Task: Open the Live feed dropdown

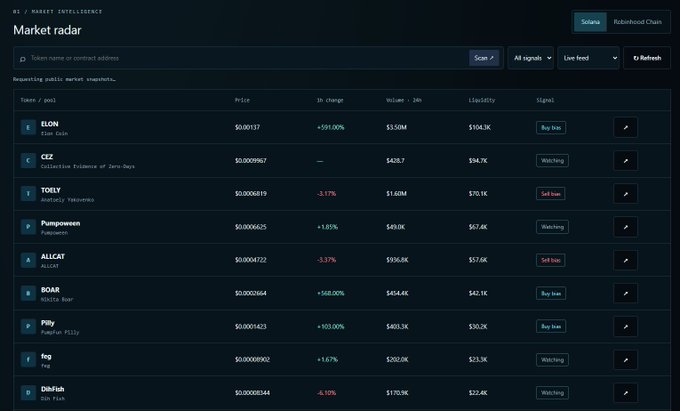Action: coord(588,58)
